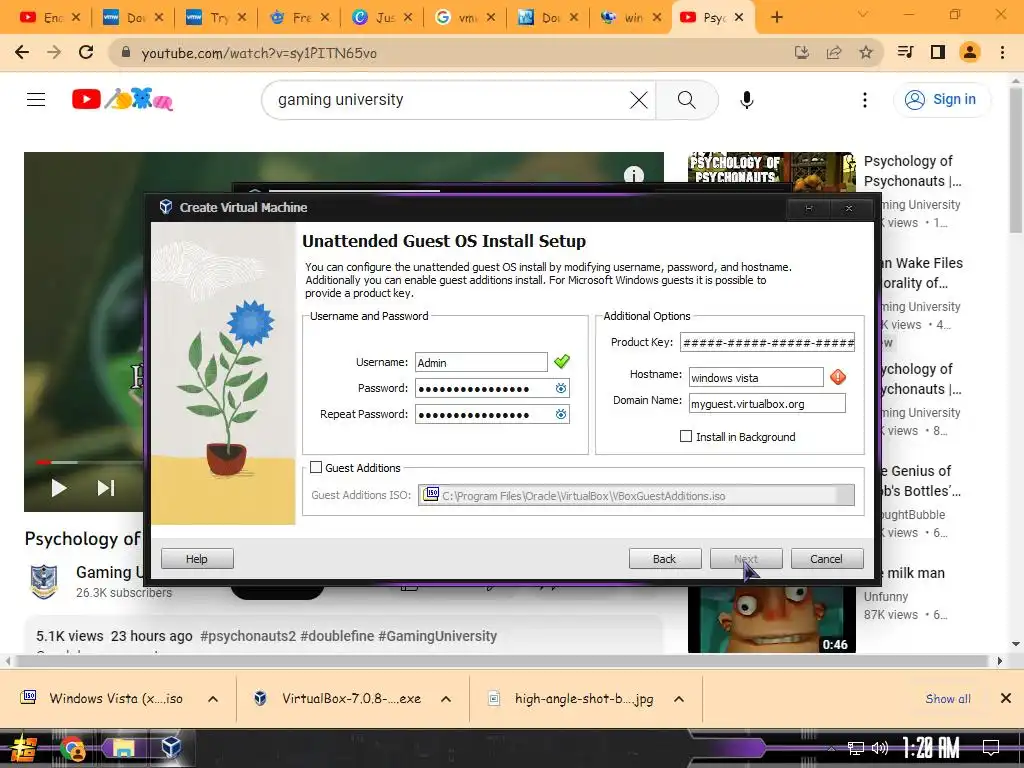Click the install app icon in address bar

coord(802,53)
